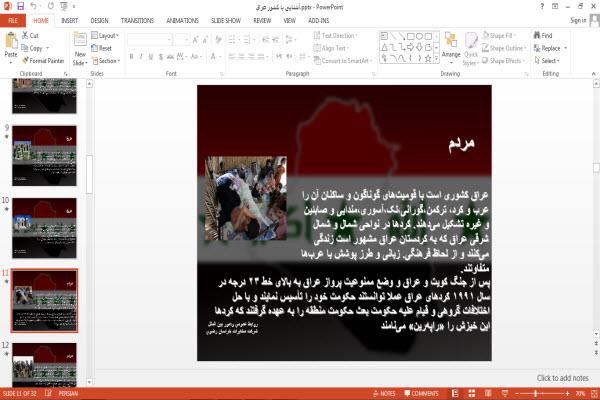Select the oval shape in Shapes gallery
Image resolution: width=600 pixels, height=400 pixels.
pos(419,36)
